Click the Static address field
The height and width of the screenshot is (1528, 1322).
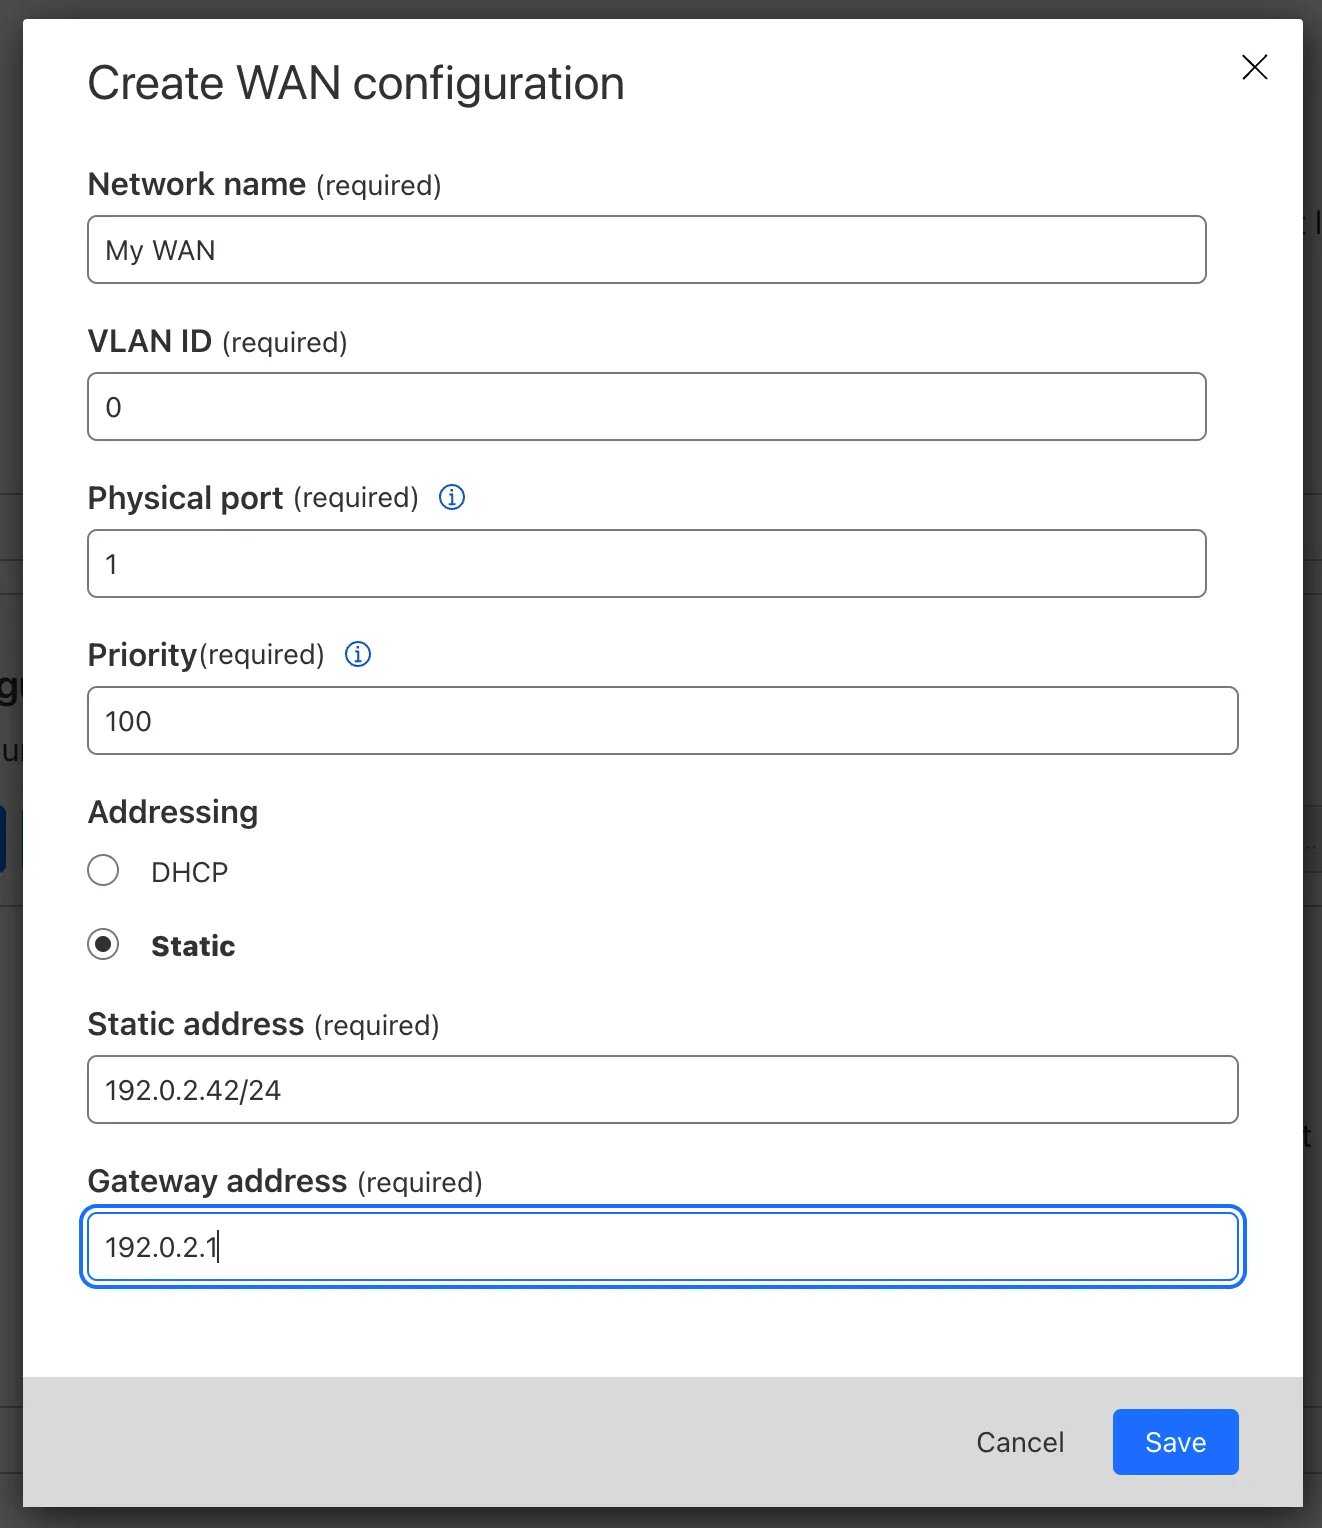point(663,1089)
